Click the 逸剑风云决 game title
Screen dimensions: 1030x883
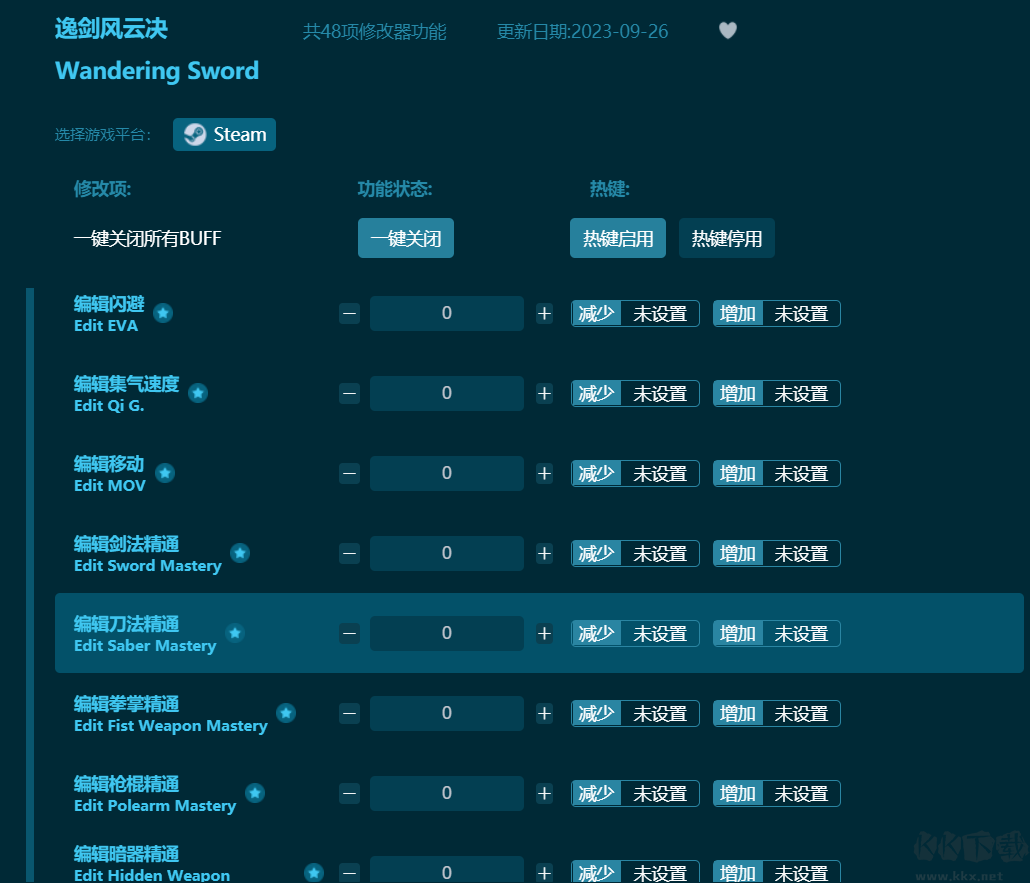[112, 29]
